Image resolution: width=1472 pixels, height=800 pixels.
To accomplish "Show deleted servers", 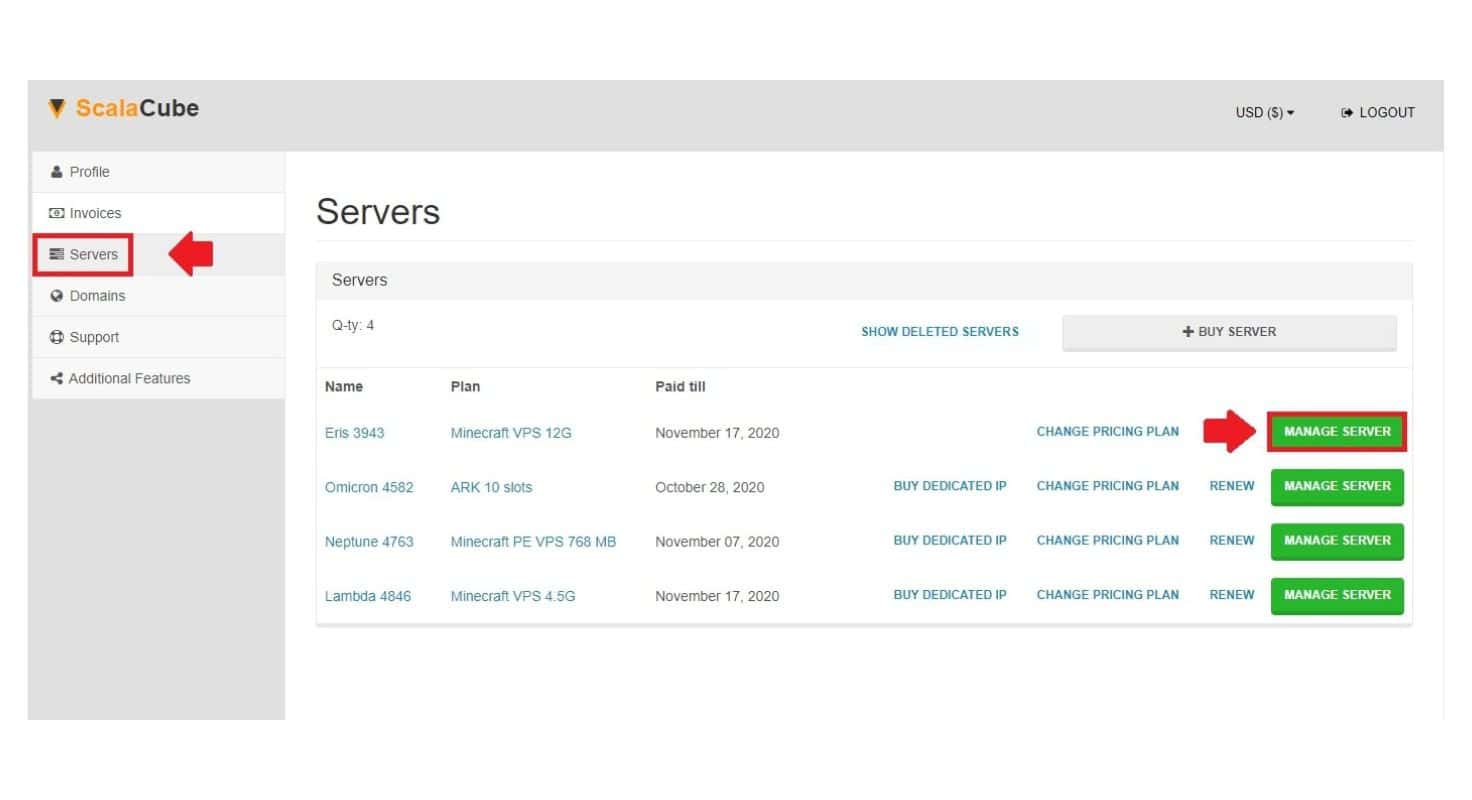I will coord(939,332).
